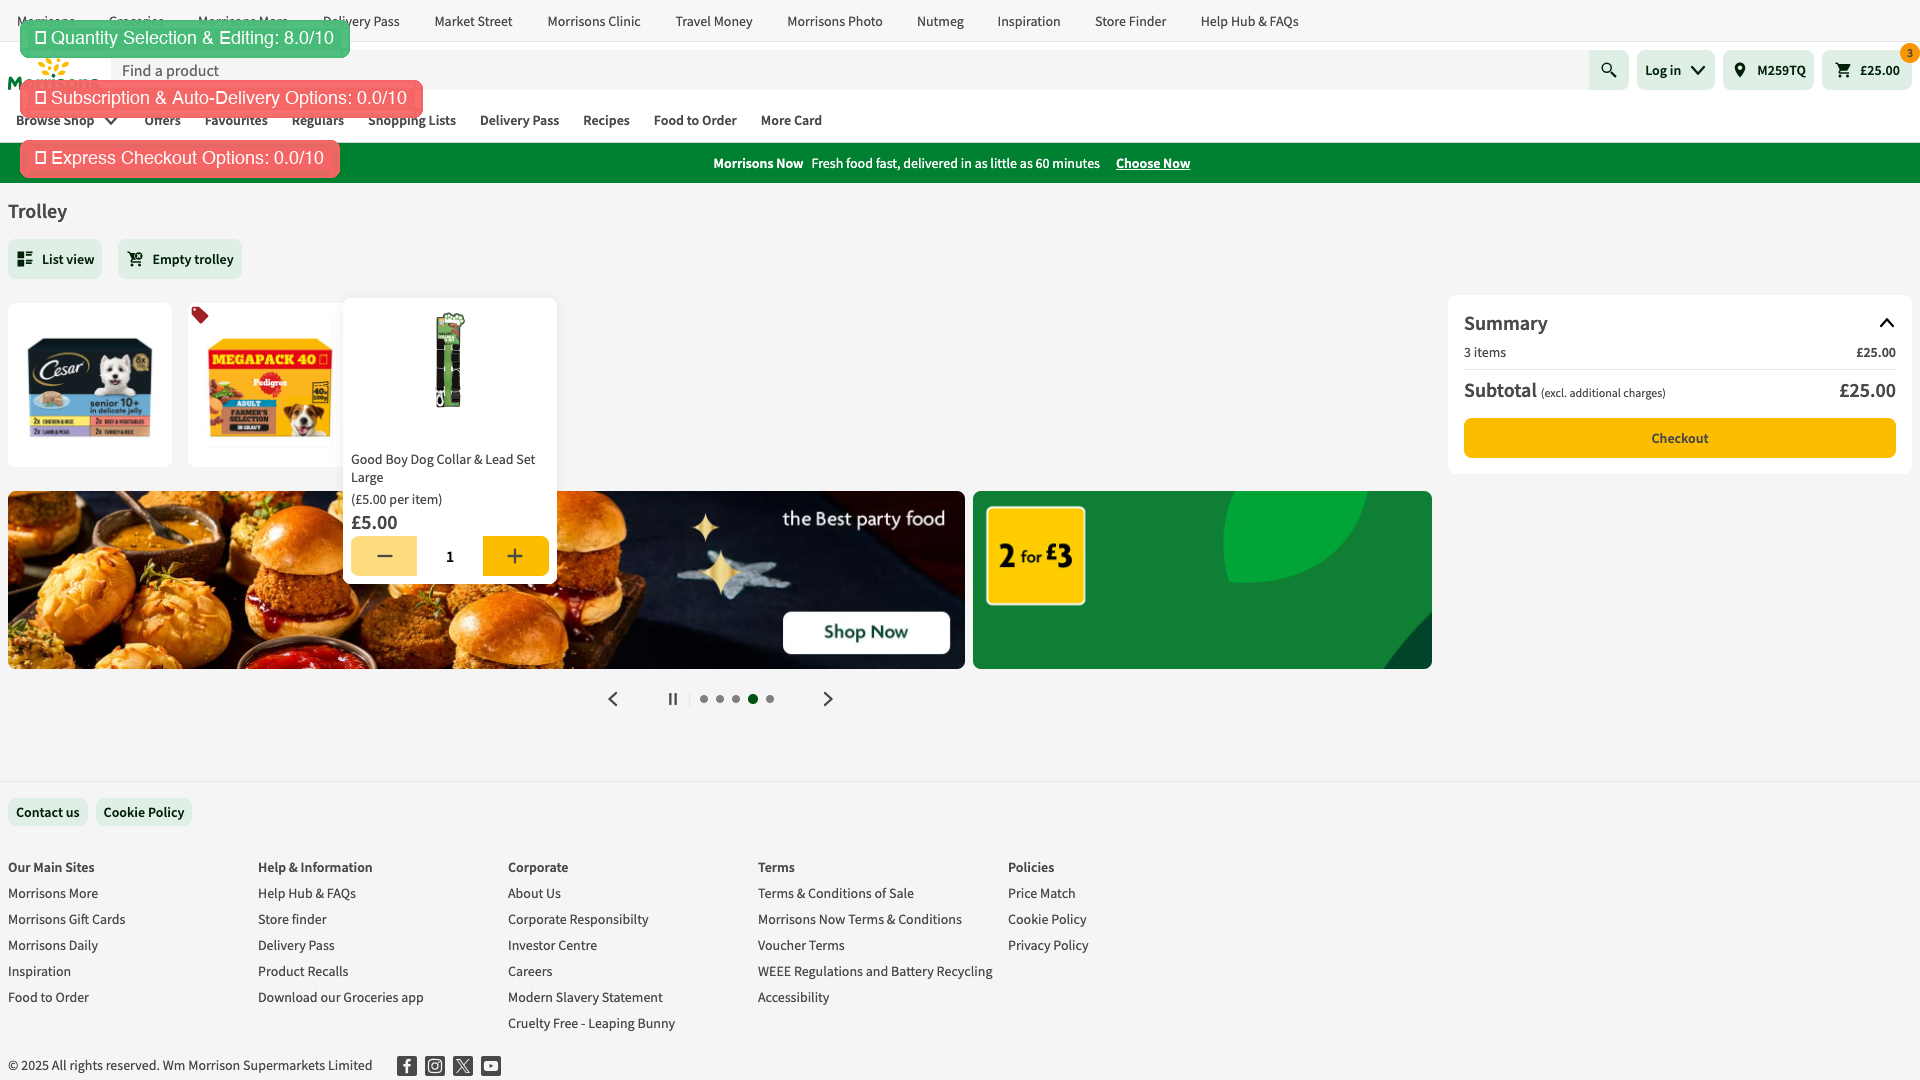Open Recipes in the navigation bar

pos(606,121)
